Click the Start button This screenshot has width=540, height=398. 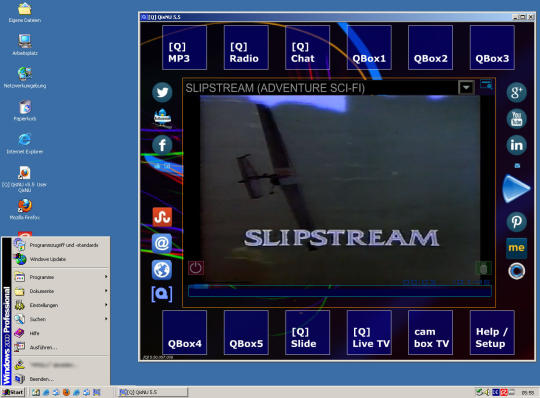coord(13,392)
